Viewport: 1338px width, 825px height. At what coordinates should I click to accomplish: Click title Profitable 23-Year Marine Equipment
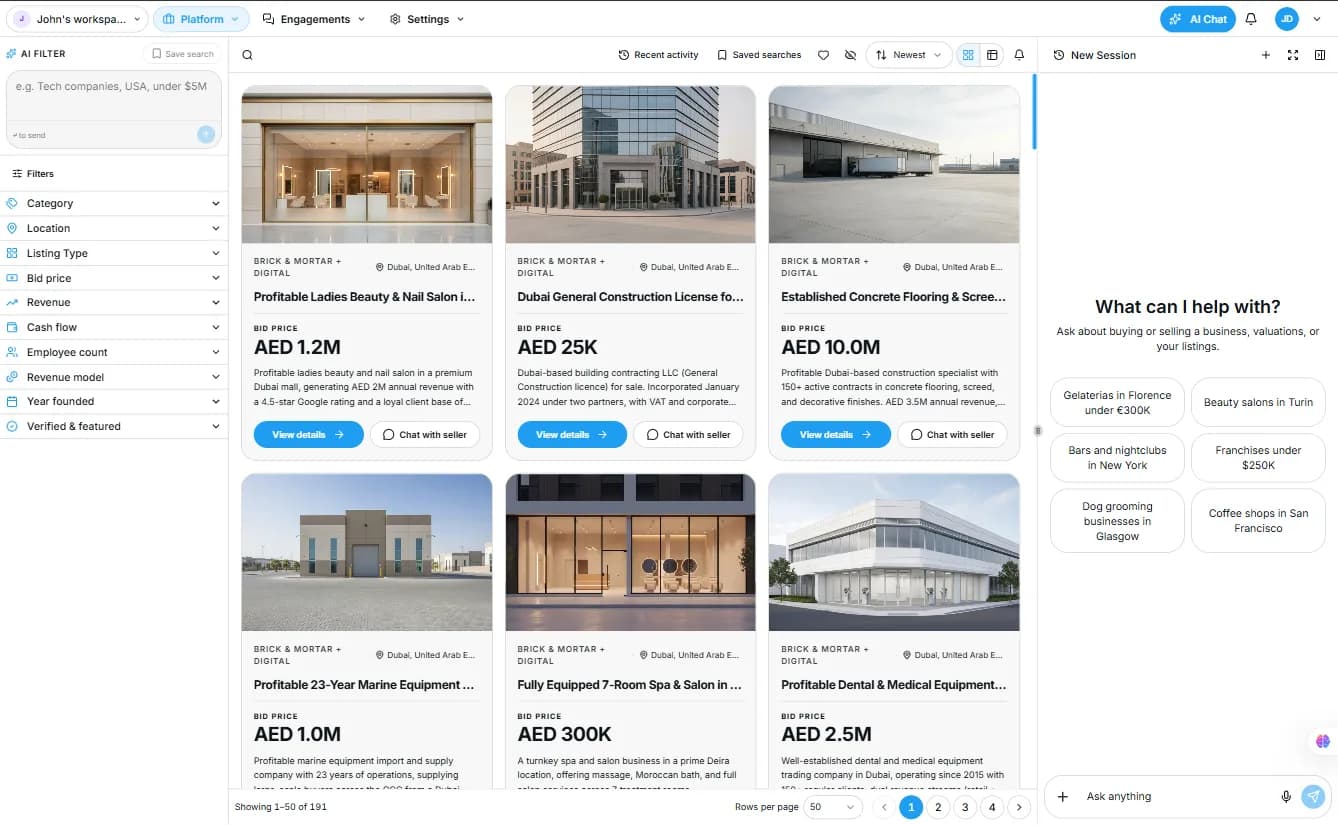pyautogui.click(x=364, y=685)
